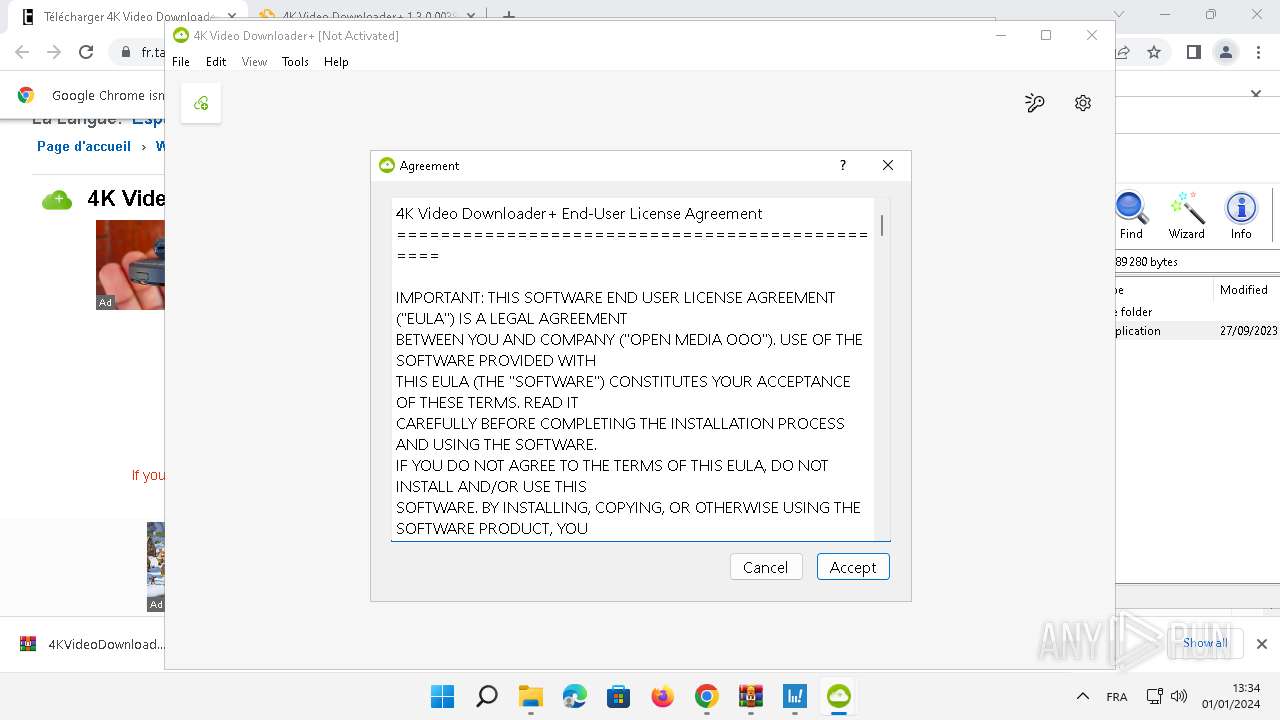Open Chrome side panel icon
The image size is (1280, 720).
coord(1193,52)
